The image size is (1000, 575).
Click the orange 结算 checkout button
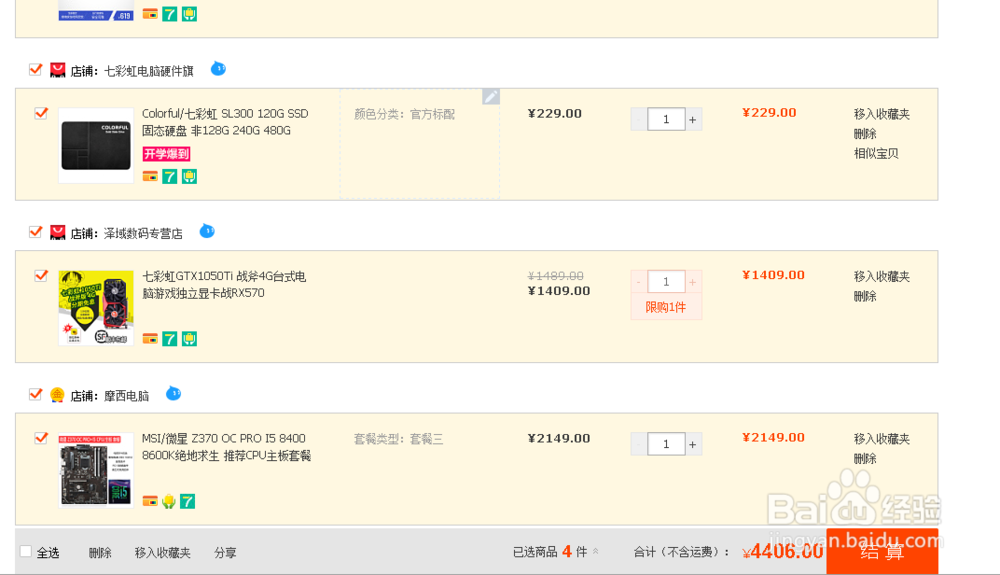click(882, 551)
